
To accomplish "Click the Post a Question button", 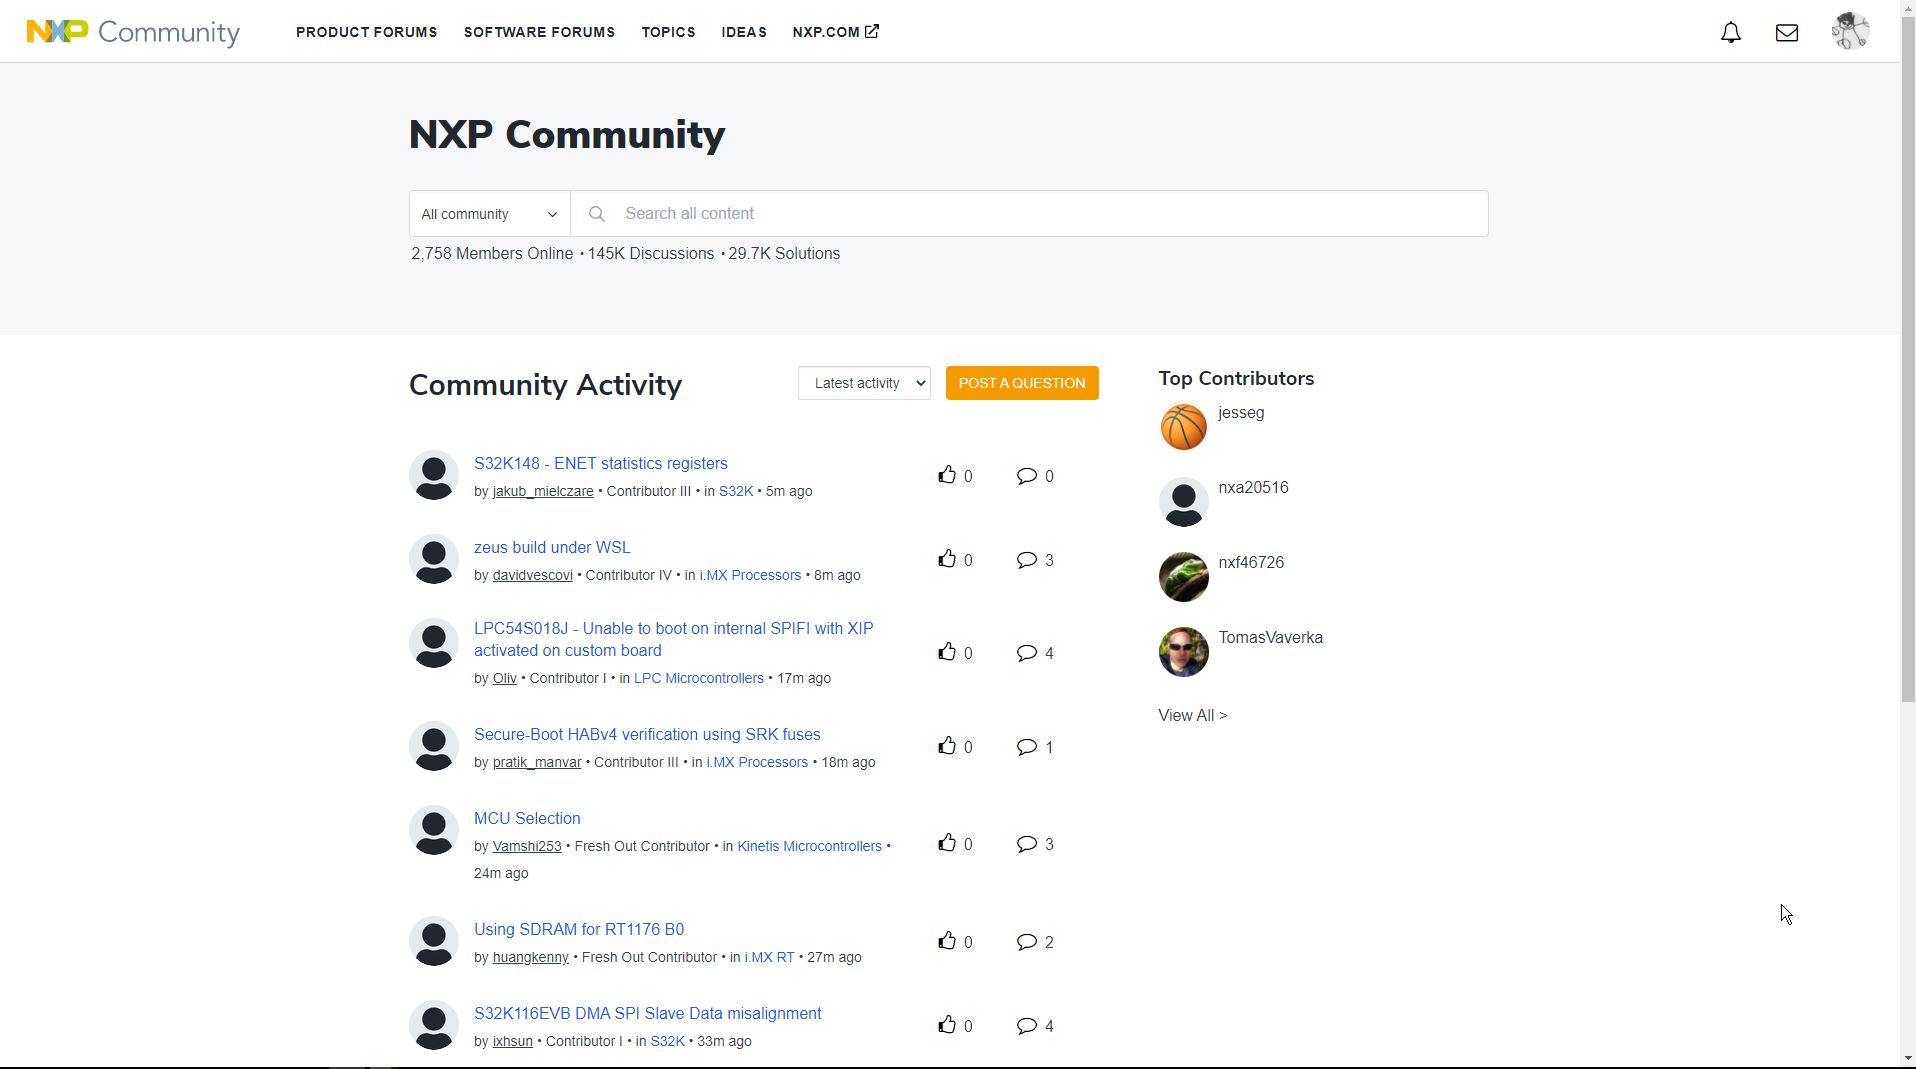I will click(x=1022, y=383).
